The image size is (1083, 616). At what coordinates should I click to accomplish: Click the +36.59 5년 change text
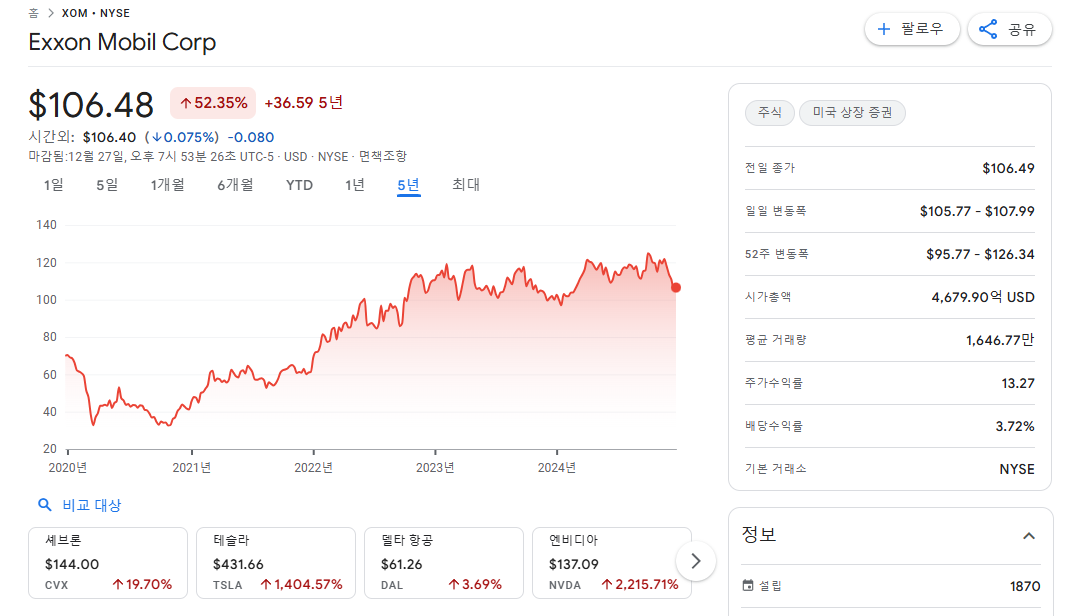click(304, 103)
